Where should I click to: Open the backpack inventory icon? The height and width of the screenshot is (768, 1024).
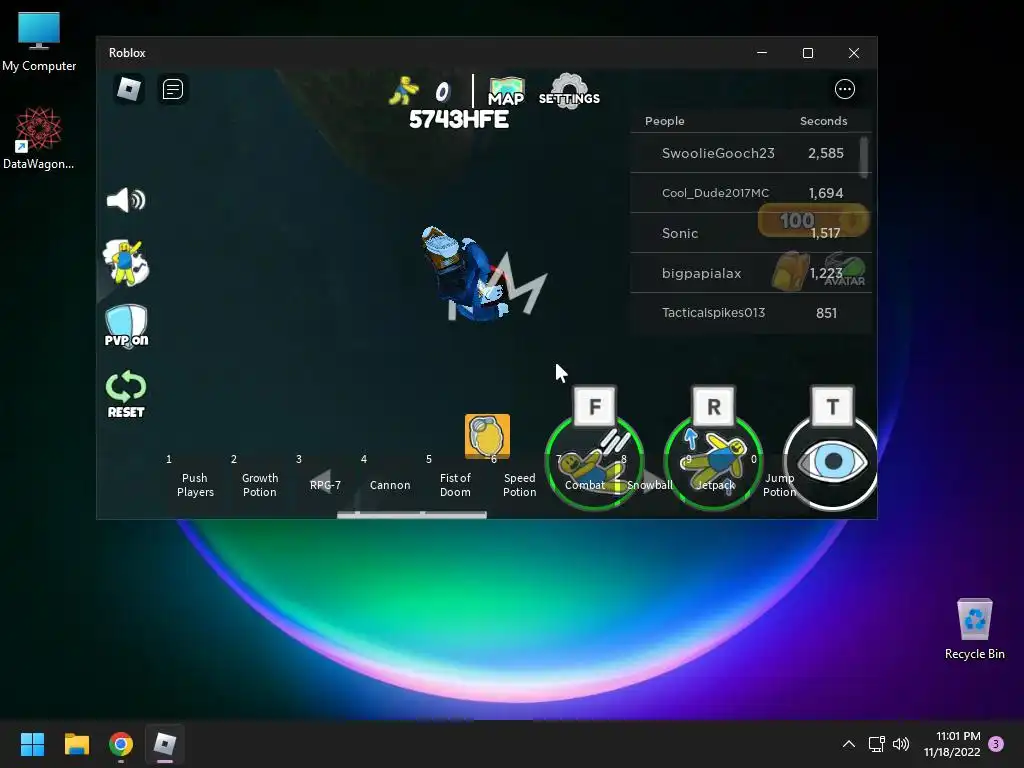[790, 271]
